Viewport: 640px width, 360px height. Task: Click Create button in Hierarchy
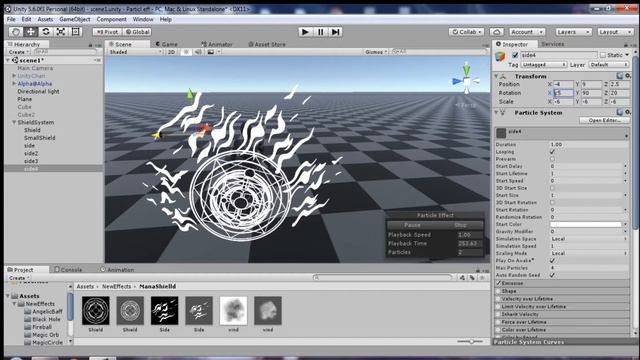tap(18, 52)
